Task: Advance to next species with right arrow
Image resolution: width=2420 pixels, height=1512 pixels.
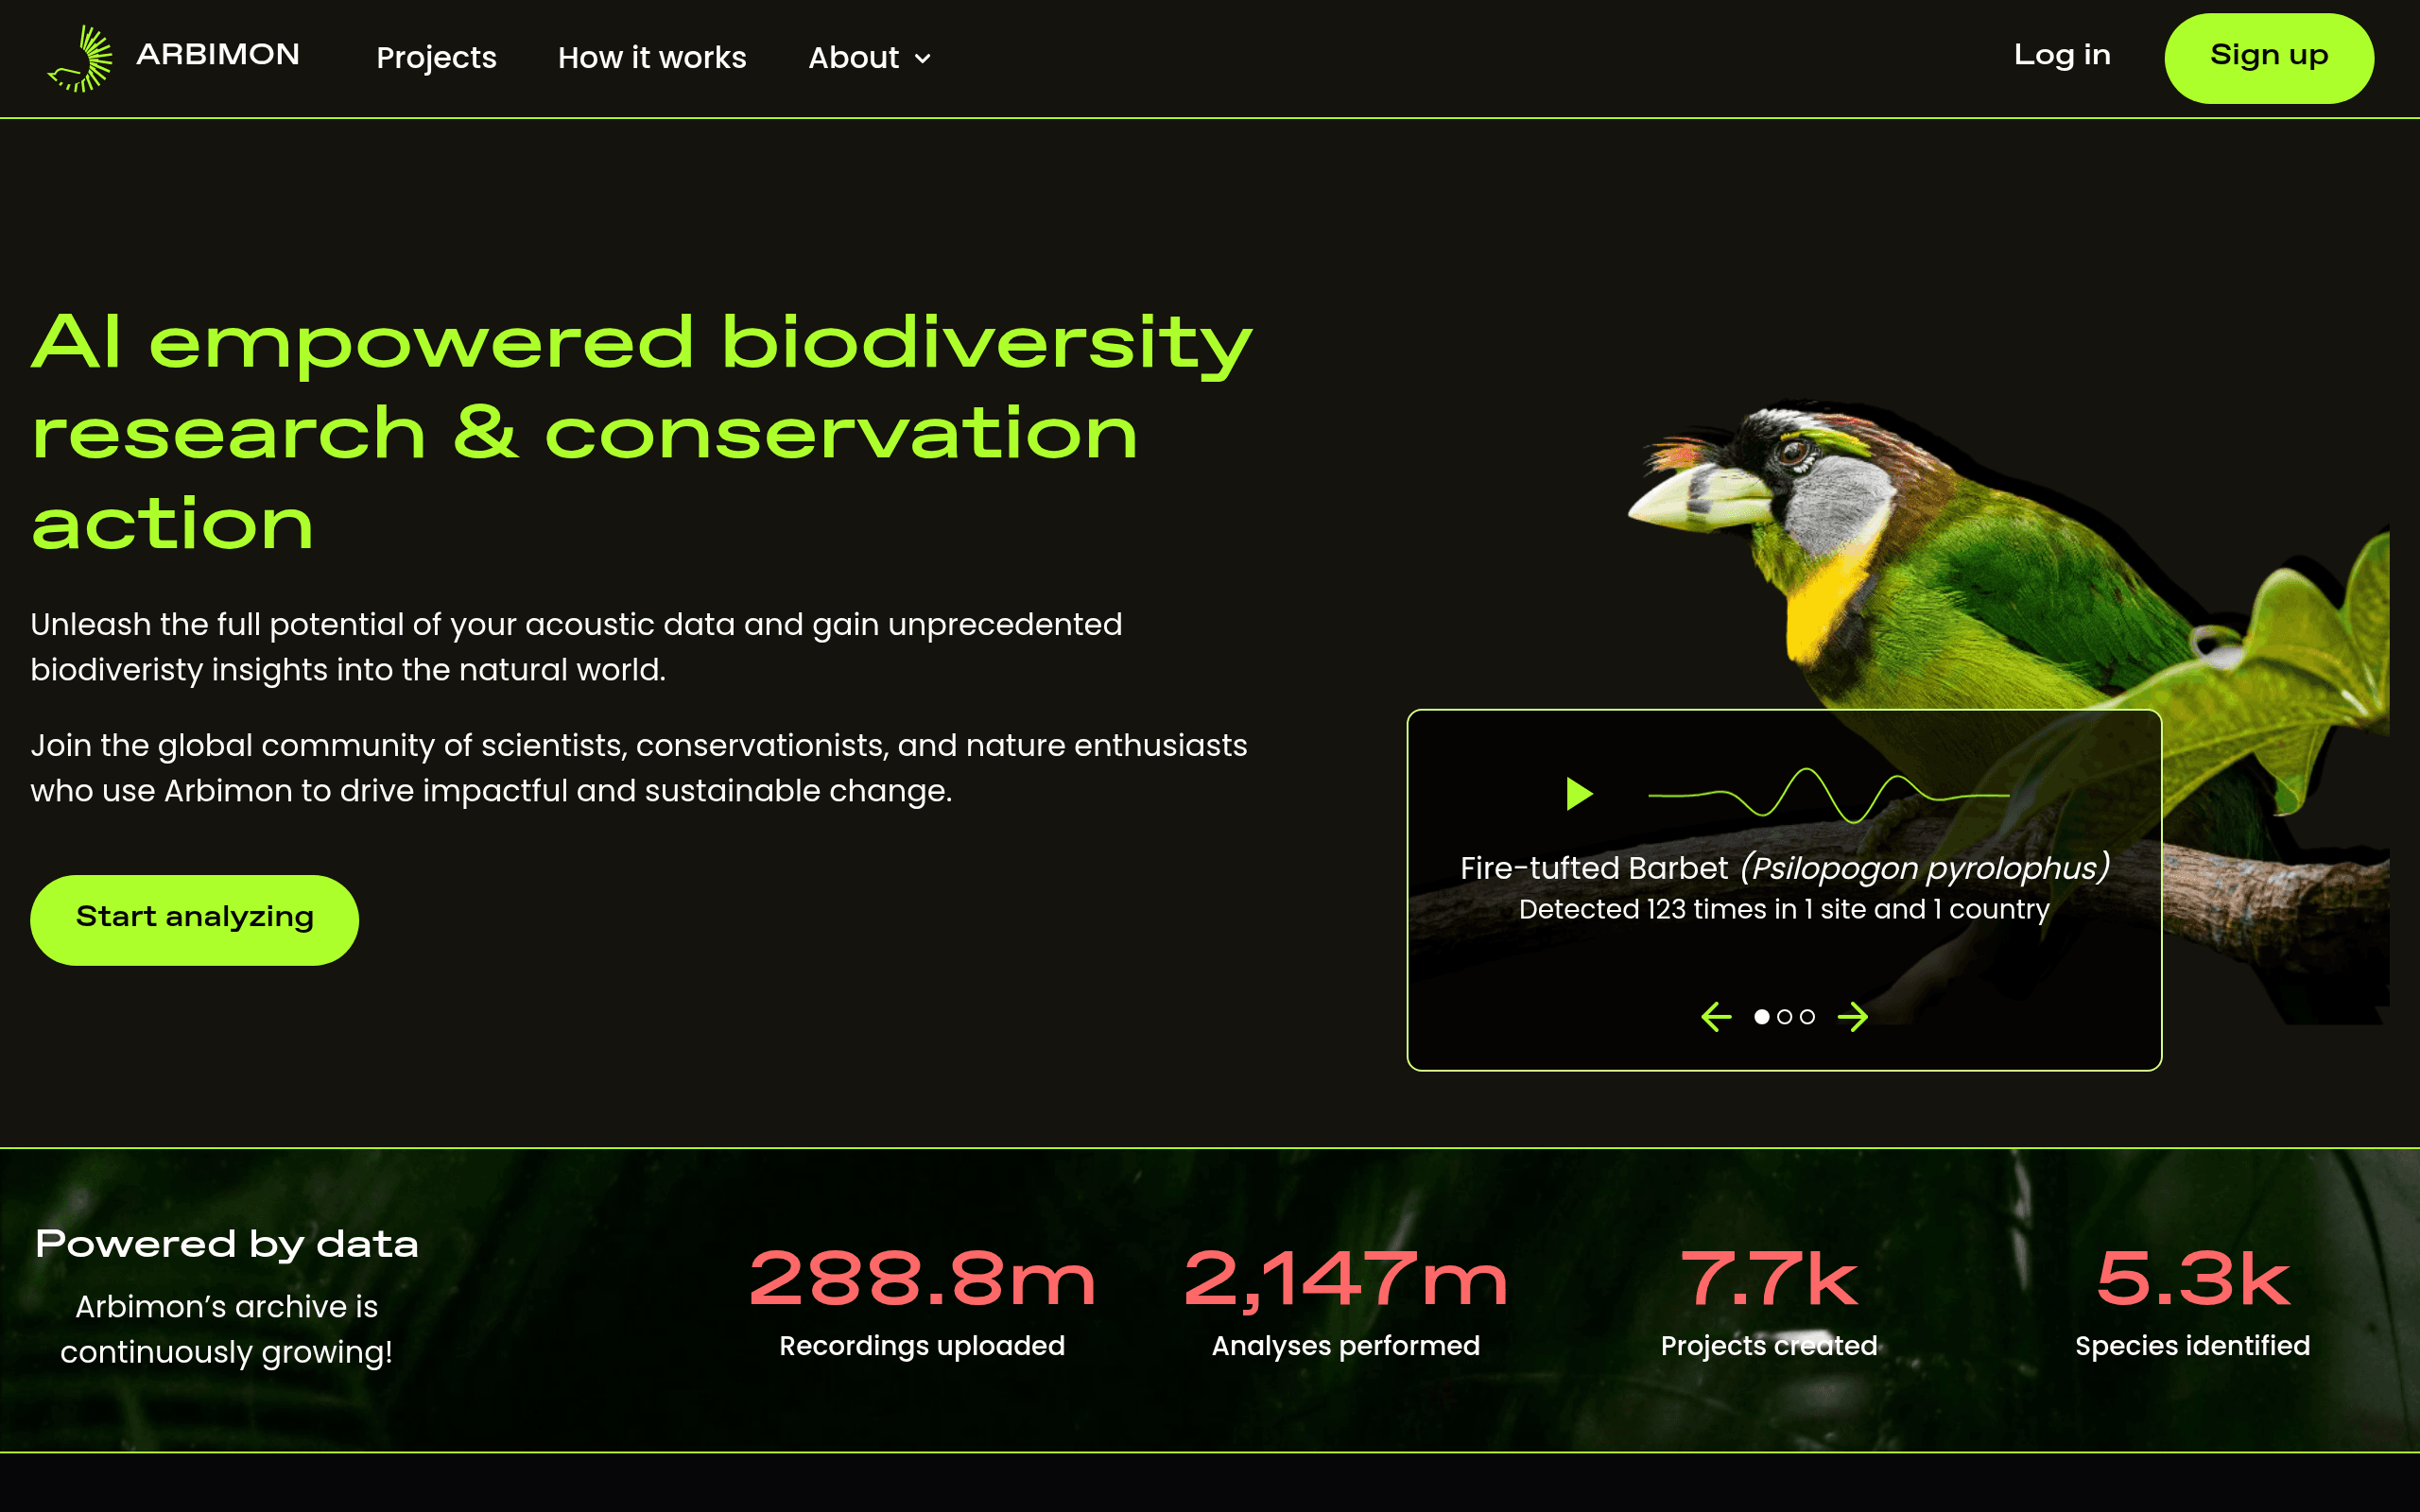Action: [1853, 1017]
